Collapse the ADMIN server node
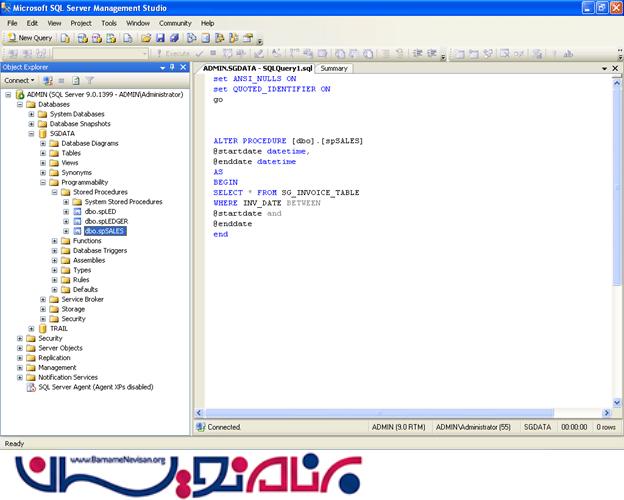 point(8,95)
